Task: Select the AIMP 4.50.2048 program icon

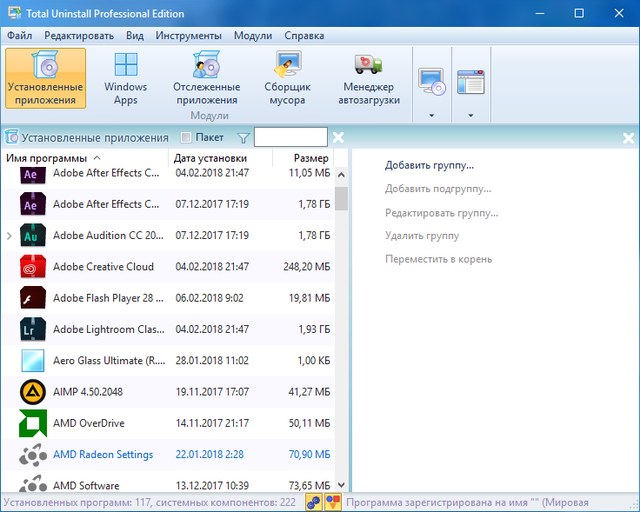Action: coord(32,392)
